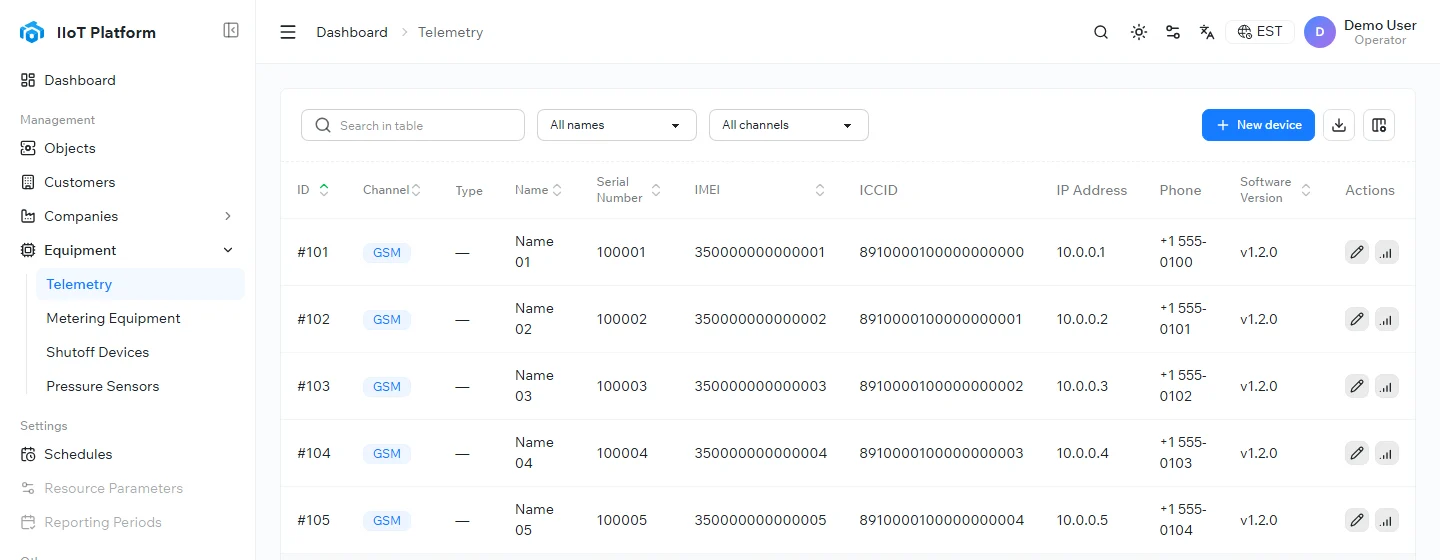
Task: Click IP address 10.0.0.5 cell
Action: (1083, 520)
